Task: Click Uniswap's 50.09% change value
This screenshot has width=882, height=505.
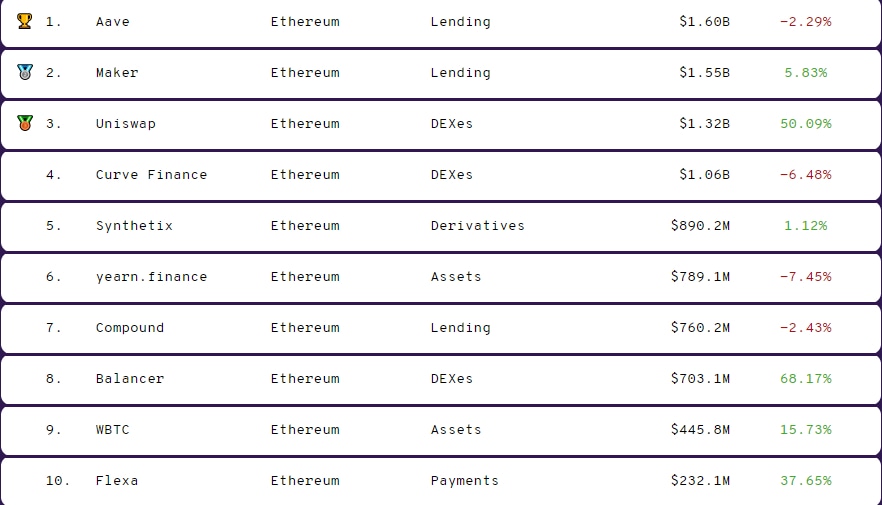Action: (x=805, y=124)
